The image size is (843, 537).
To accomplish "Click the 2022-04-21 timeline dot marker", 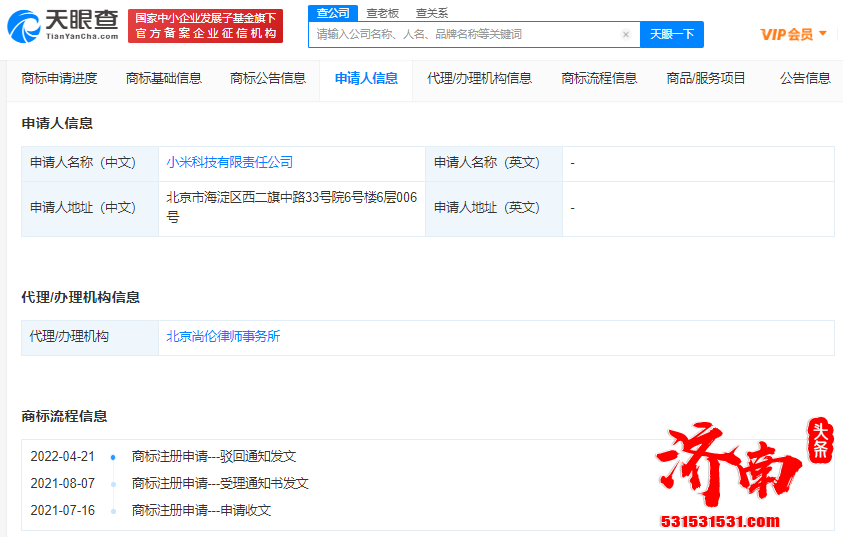I will click(x=113, y=457).
